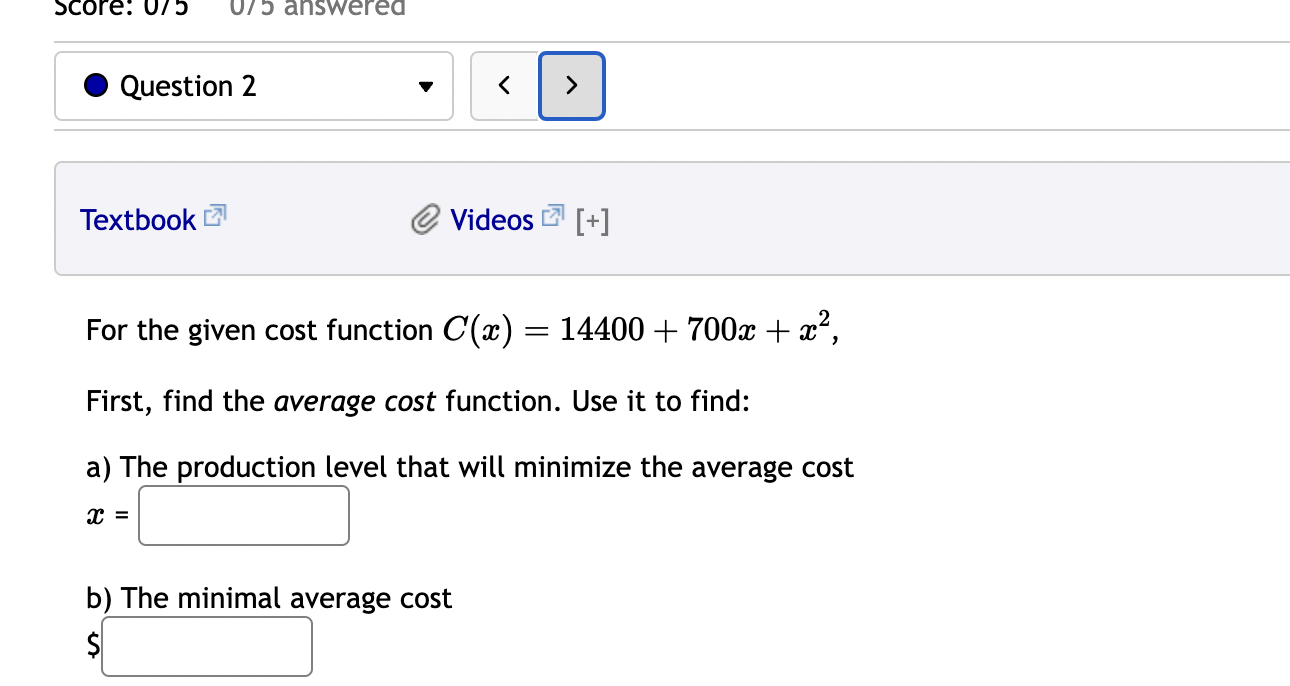Open the Textbook link
This screenshot has width=1290, height=686.
click(x=139, y=219)
